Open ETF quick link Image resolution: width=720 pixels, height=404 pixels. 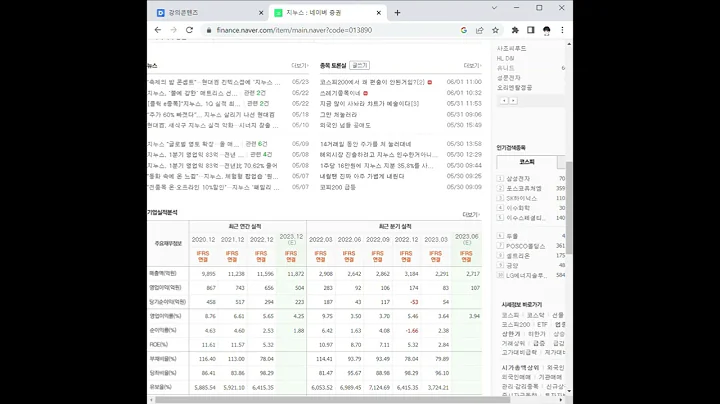[542, 325]
